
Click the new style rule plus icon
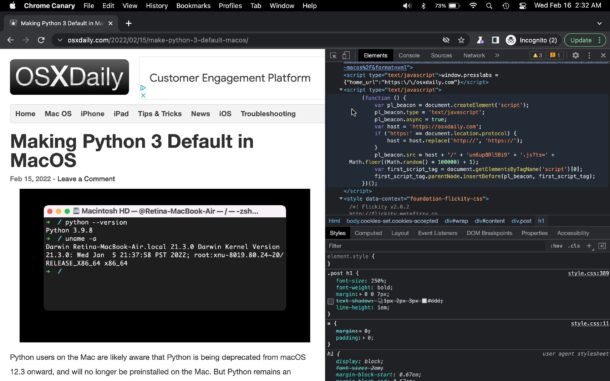[589, 246]
